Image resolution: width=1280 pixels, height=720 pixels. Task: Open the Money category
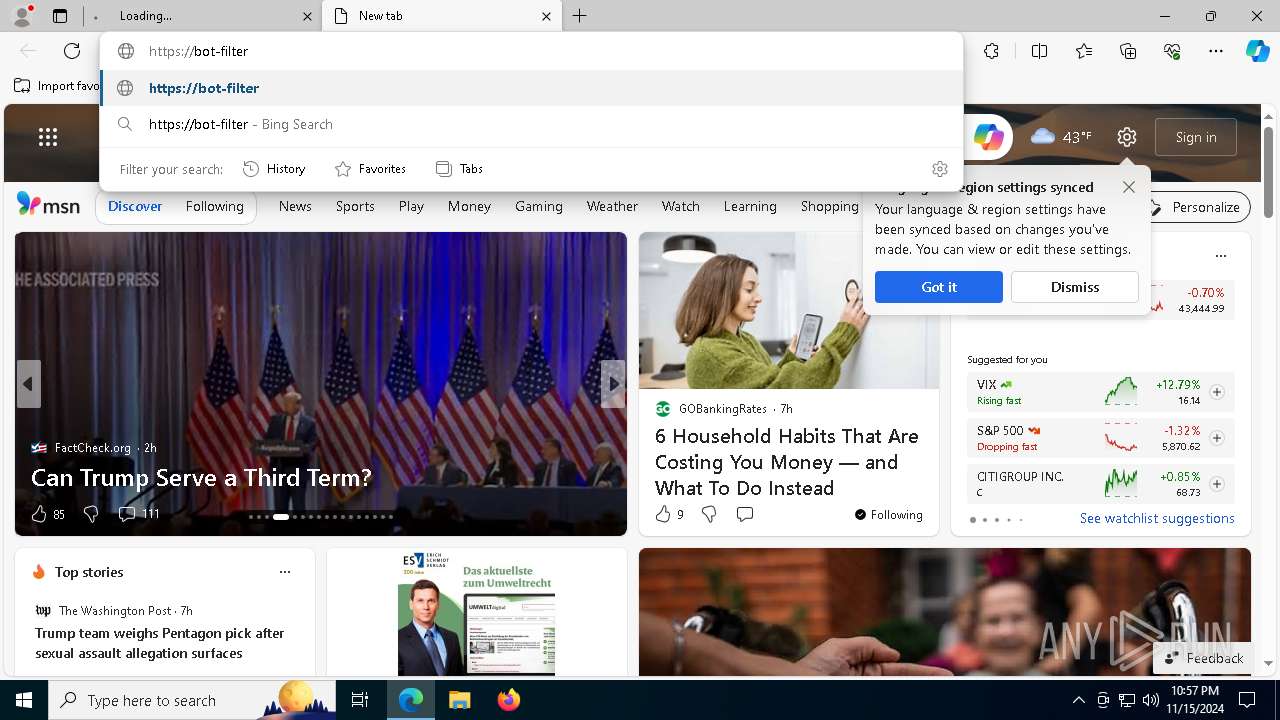469,206
